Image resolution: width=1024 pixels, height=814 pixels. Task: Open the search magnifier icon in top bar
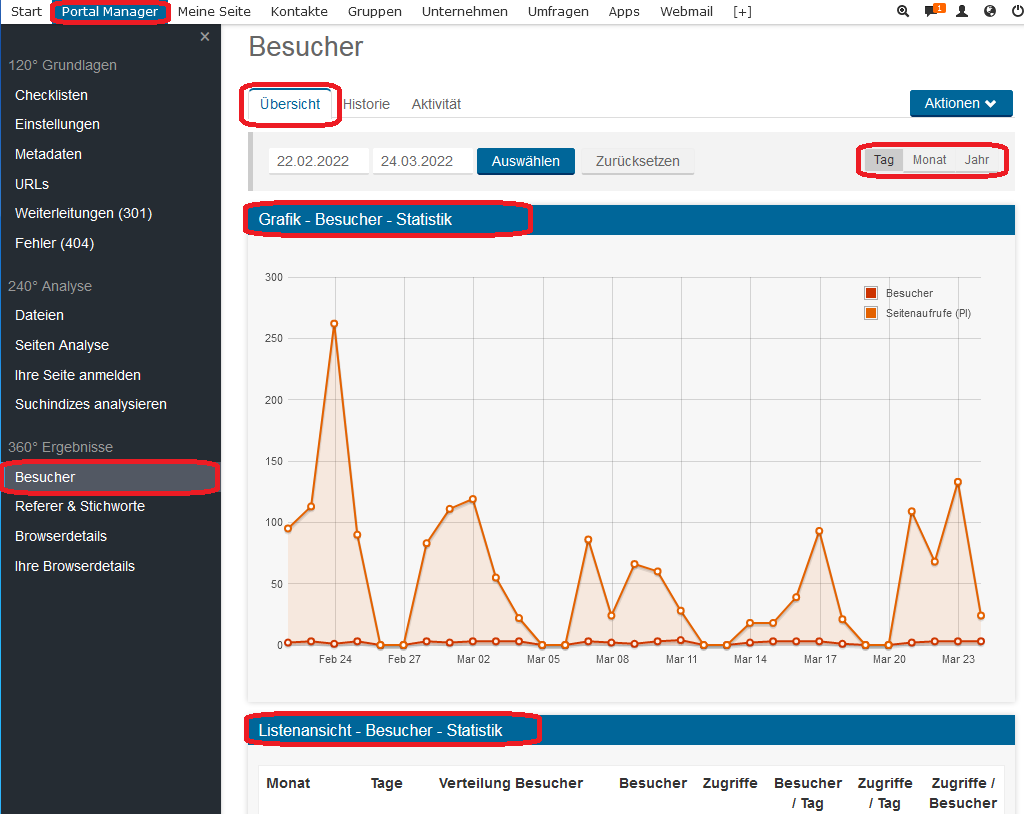click(903, 11)
